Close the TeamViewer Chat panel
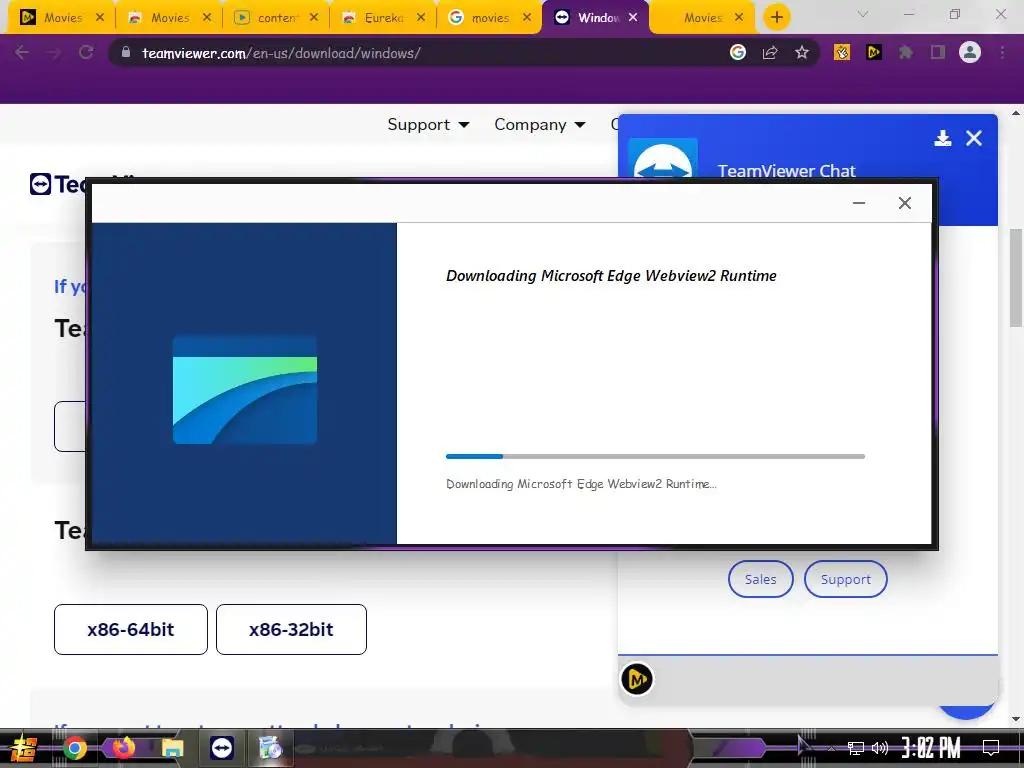The height and width of the screenshot is (768, 1024). point(974,138)
